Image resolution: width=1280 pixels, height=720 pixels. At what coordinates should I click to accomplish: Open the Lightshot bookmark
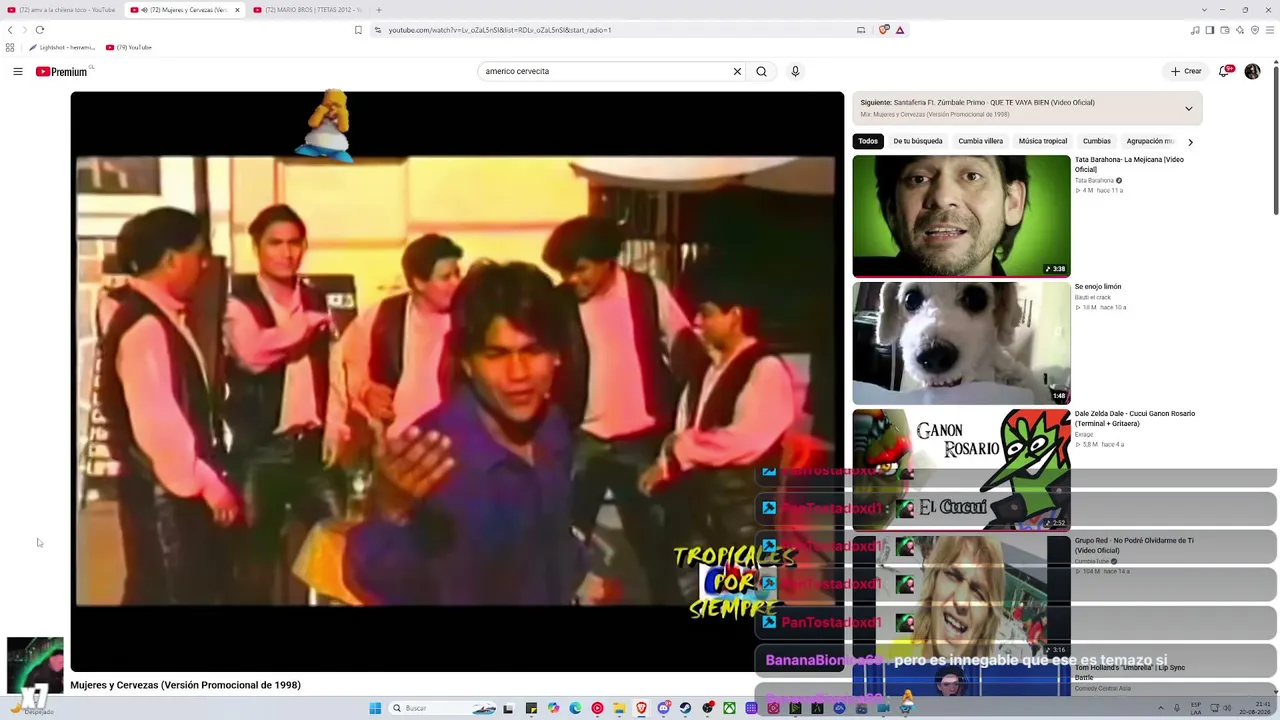62,47
